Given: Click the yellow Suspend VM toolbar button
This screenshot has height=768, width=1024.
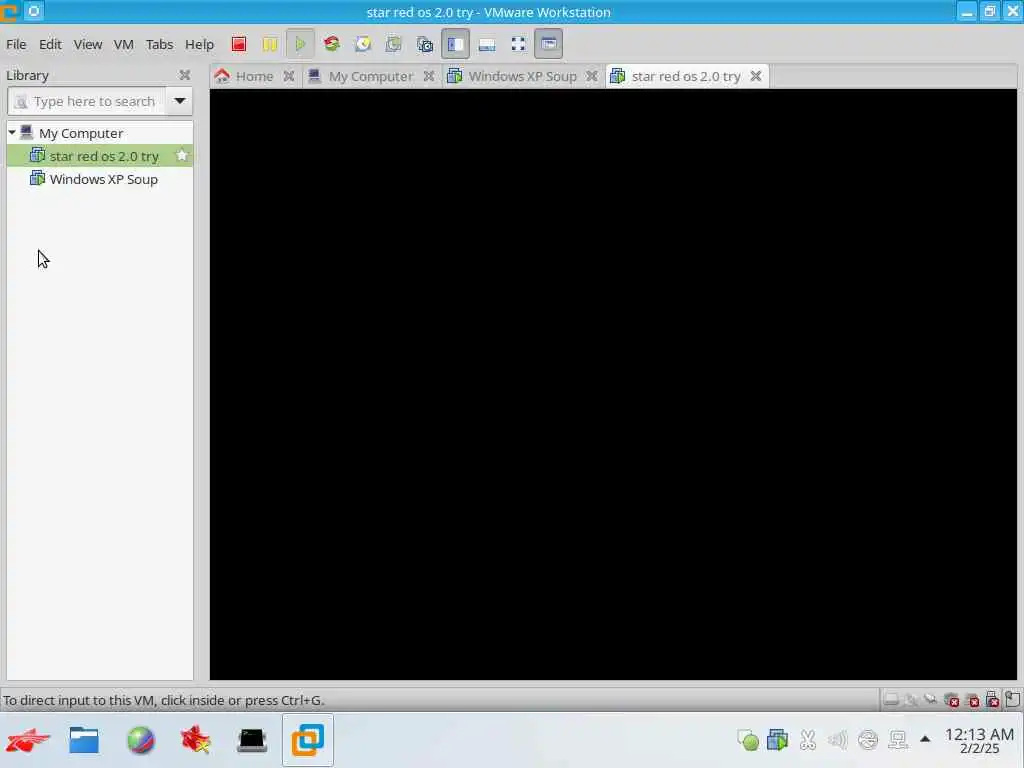Looking at the screenshot, I should (x=269, y=44).
